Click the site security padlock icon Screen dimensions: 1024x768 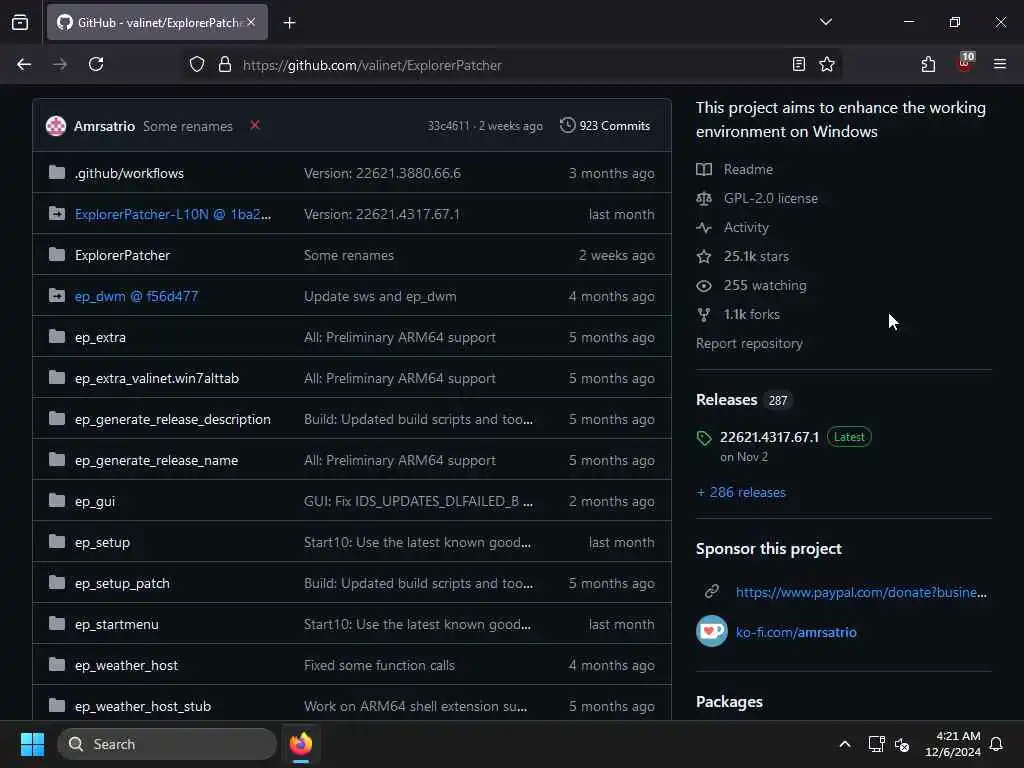coord(225,65)
